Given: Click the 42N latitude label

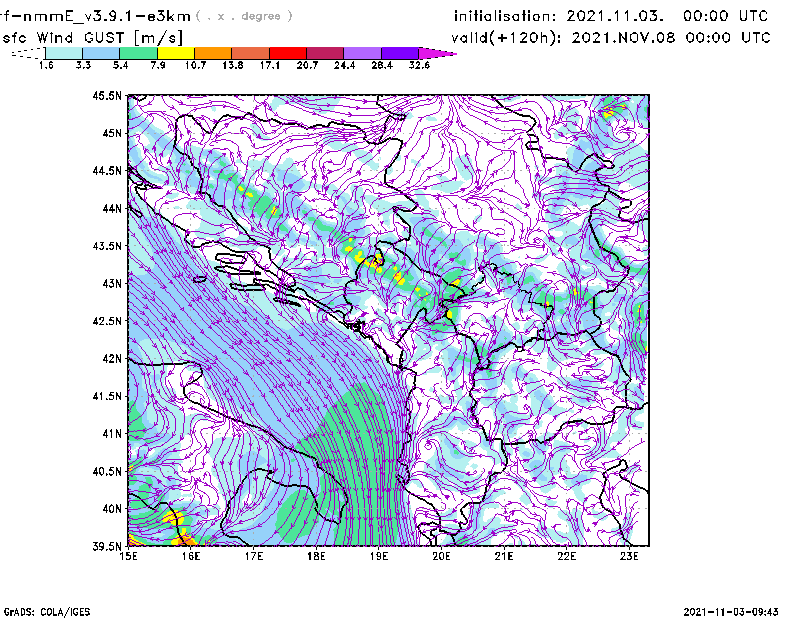Looking at the screenshot, I should [x=112, y=359].
